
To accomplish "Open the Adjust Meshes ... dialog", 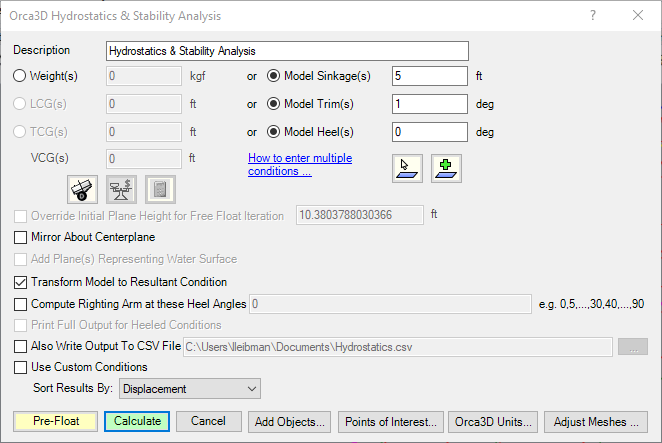I will tap(596, 422).
